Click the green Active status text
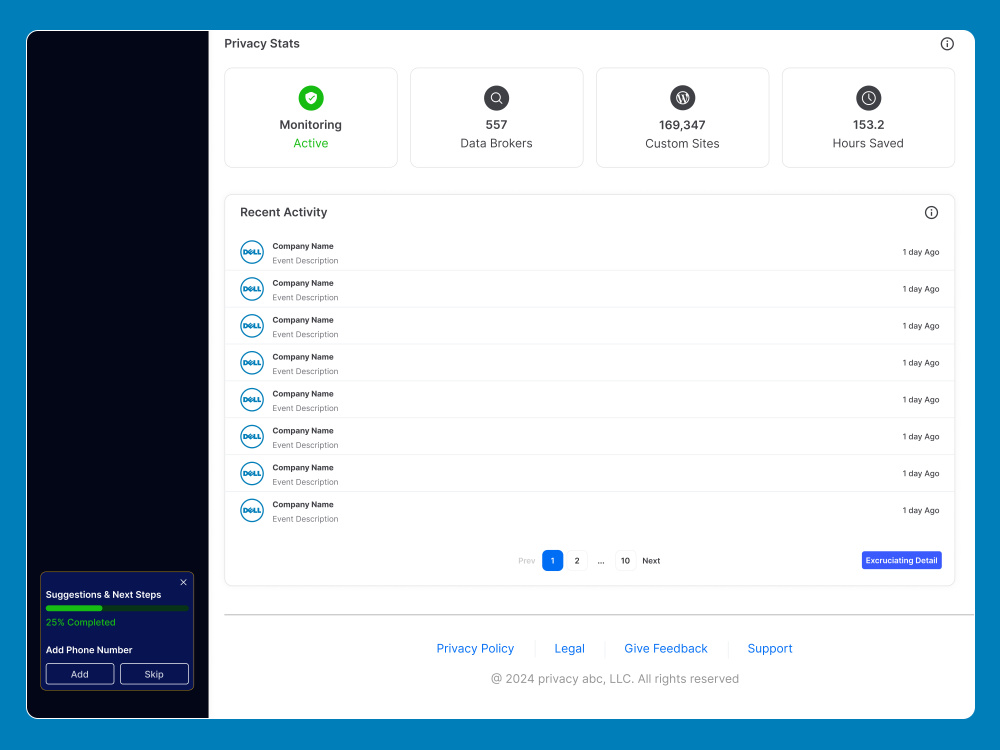The image size is (1000, 750). pyautogui.click(x=311, y=143)
